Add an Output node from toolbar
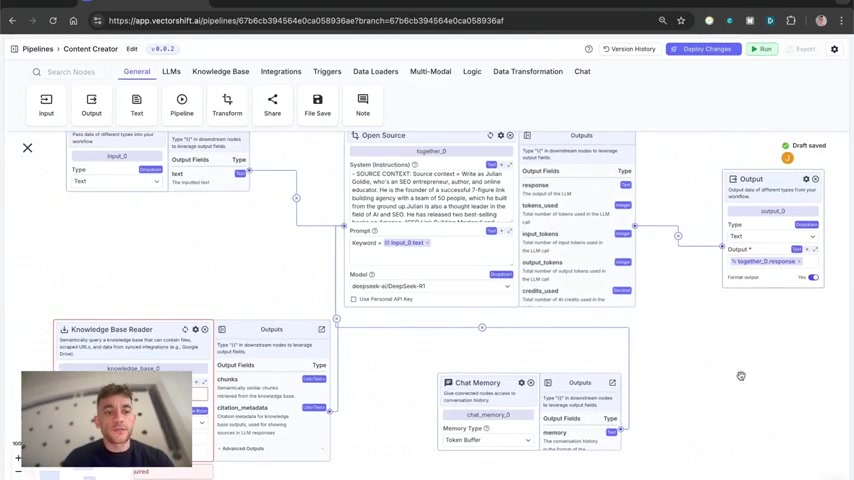 click(x=92, y=105)
